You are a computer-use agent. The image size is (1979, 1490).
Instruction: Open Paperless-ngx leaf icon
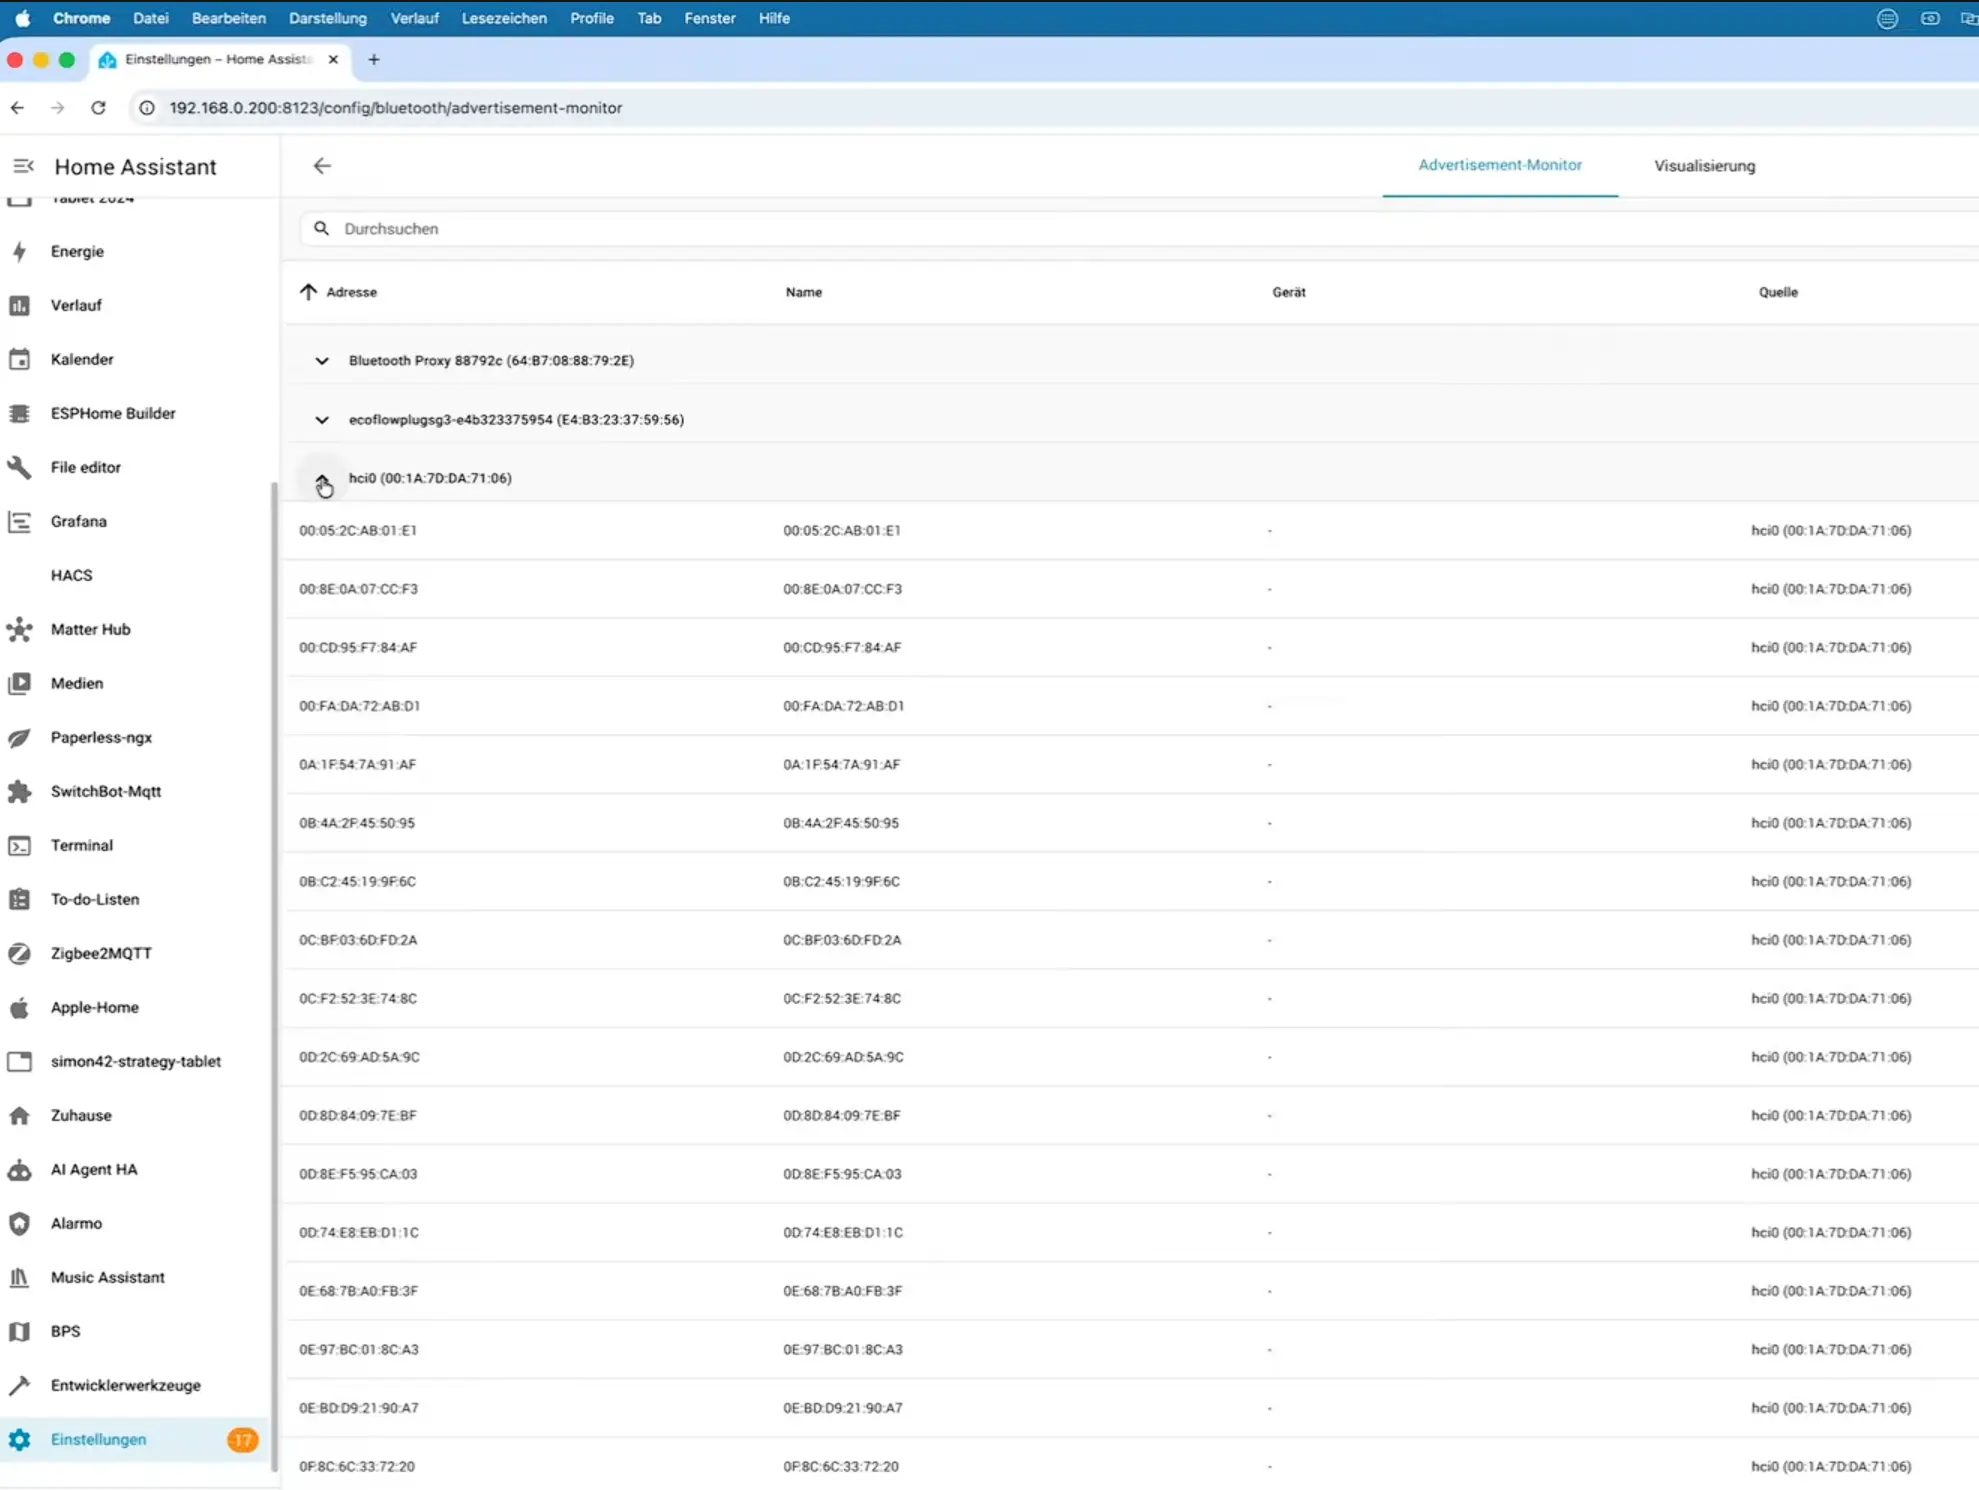(19, 737)
